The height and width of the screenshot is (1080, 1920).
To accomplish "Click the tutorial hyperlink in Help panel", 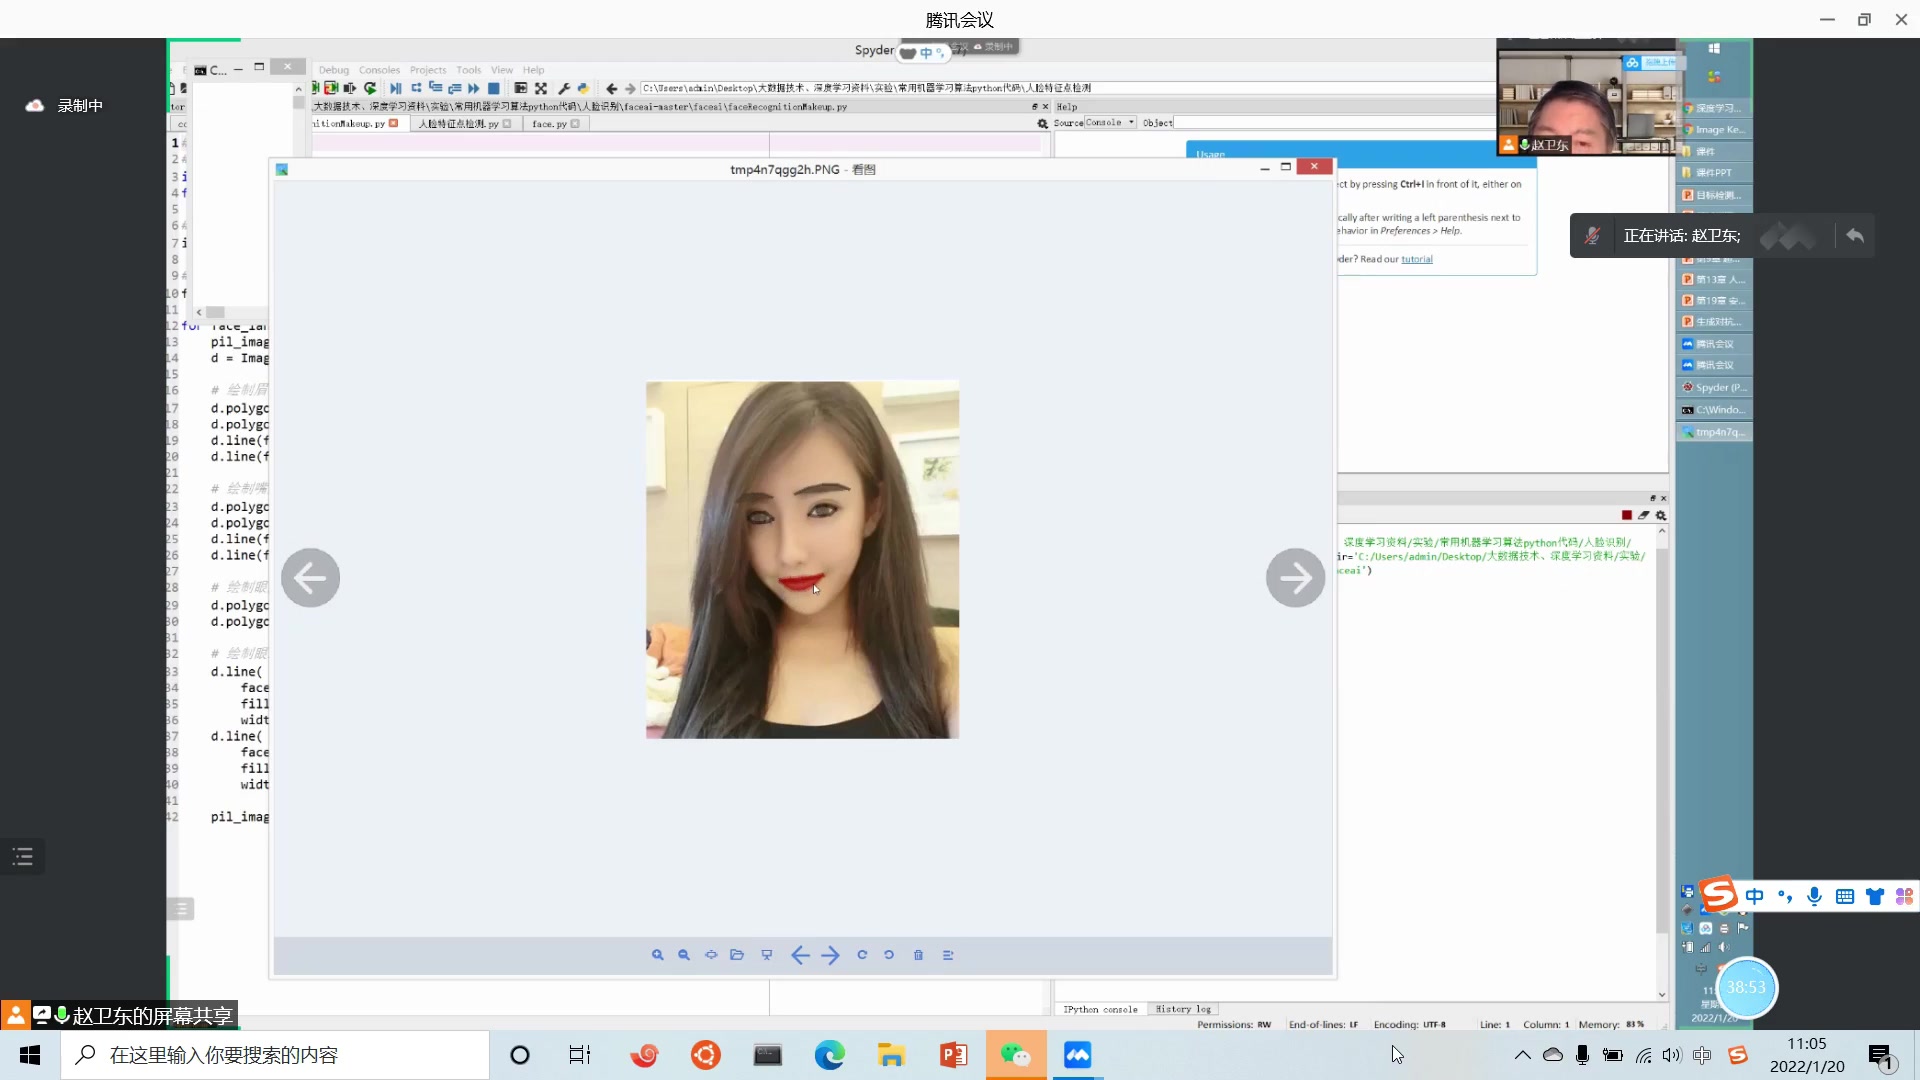I will [x=1420, y=258].
